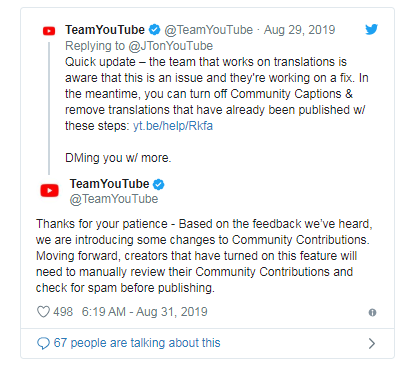This screenshot has width=419, height=369.
Task: Click the bold TeamYouTube name on the main tweet
Action: coord(109,184)
